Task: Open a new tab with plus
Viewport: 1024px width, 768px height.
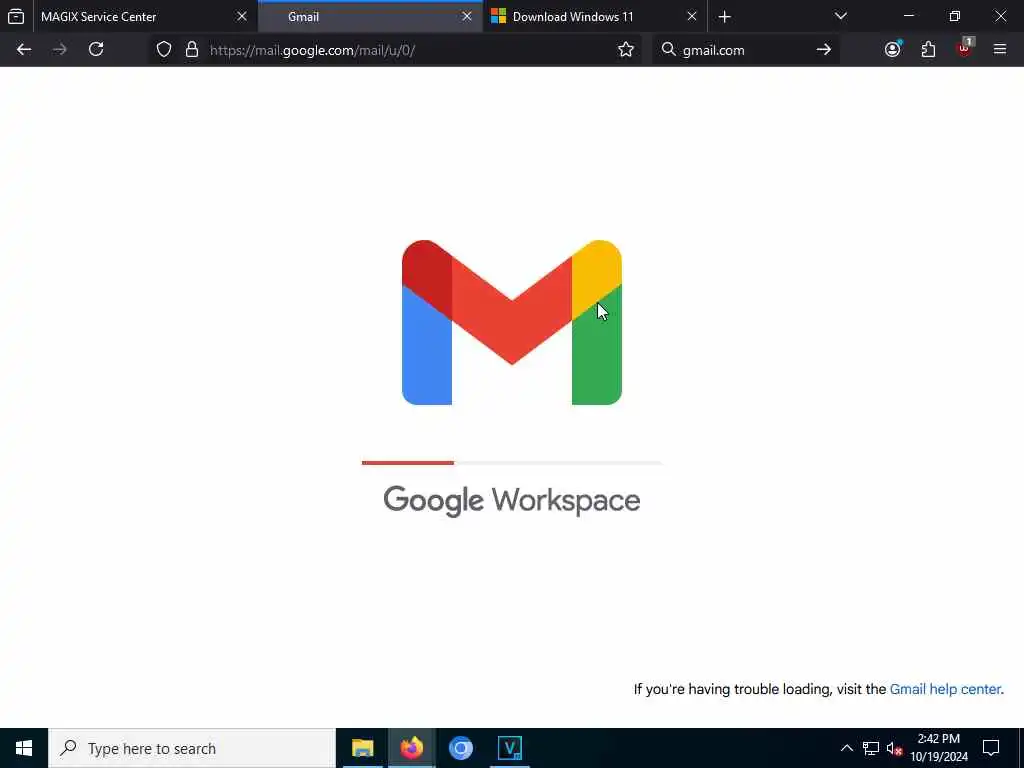Action: tap(724, 17)
